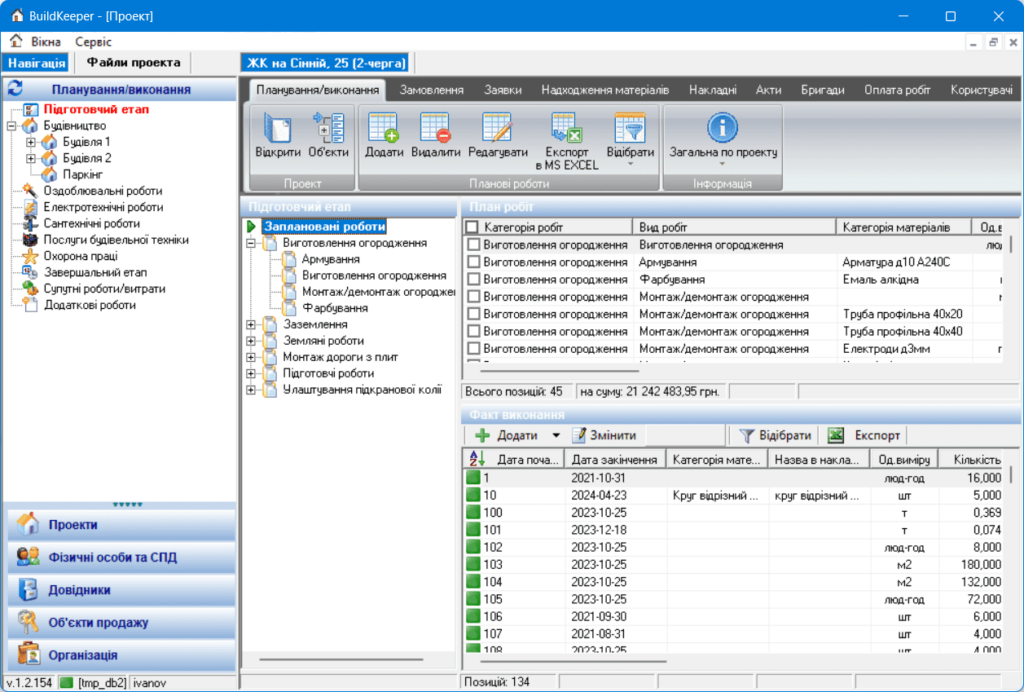1024x692 pixels.
Task: Toggle select-all checkbox in Категорія робіт header
Action: 472,227
